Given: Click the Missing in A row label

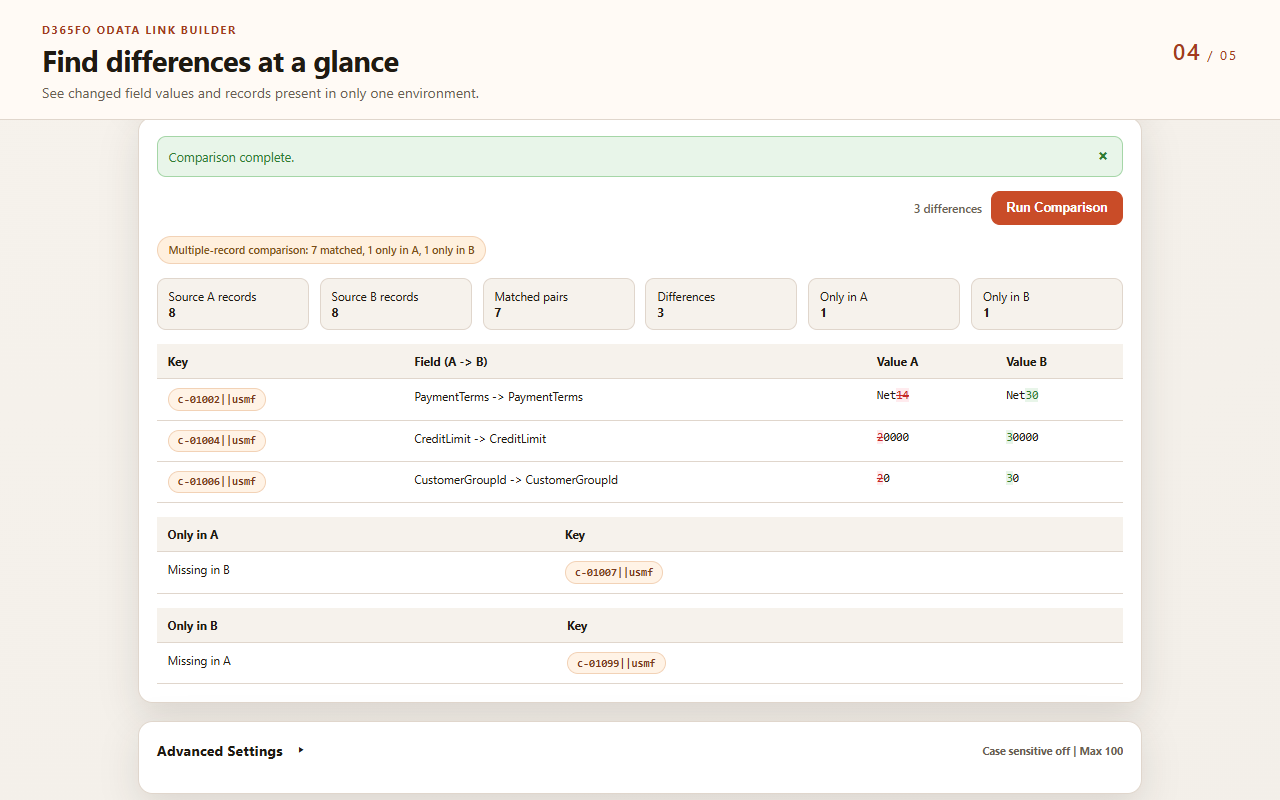Looking at the screenshot, I should pos(199,661).
